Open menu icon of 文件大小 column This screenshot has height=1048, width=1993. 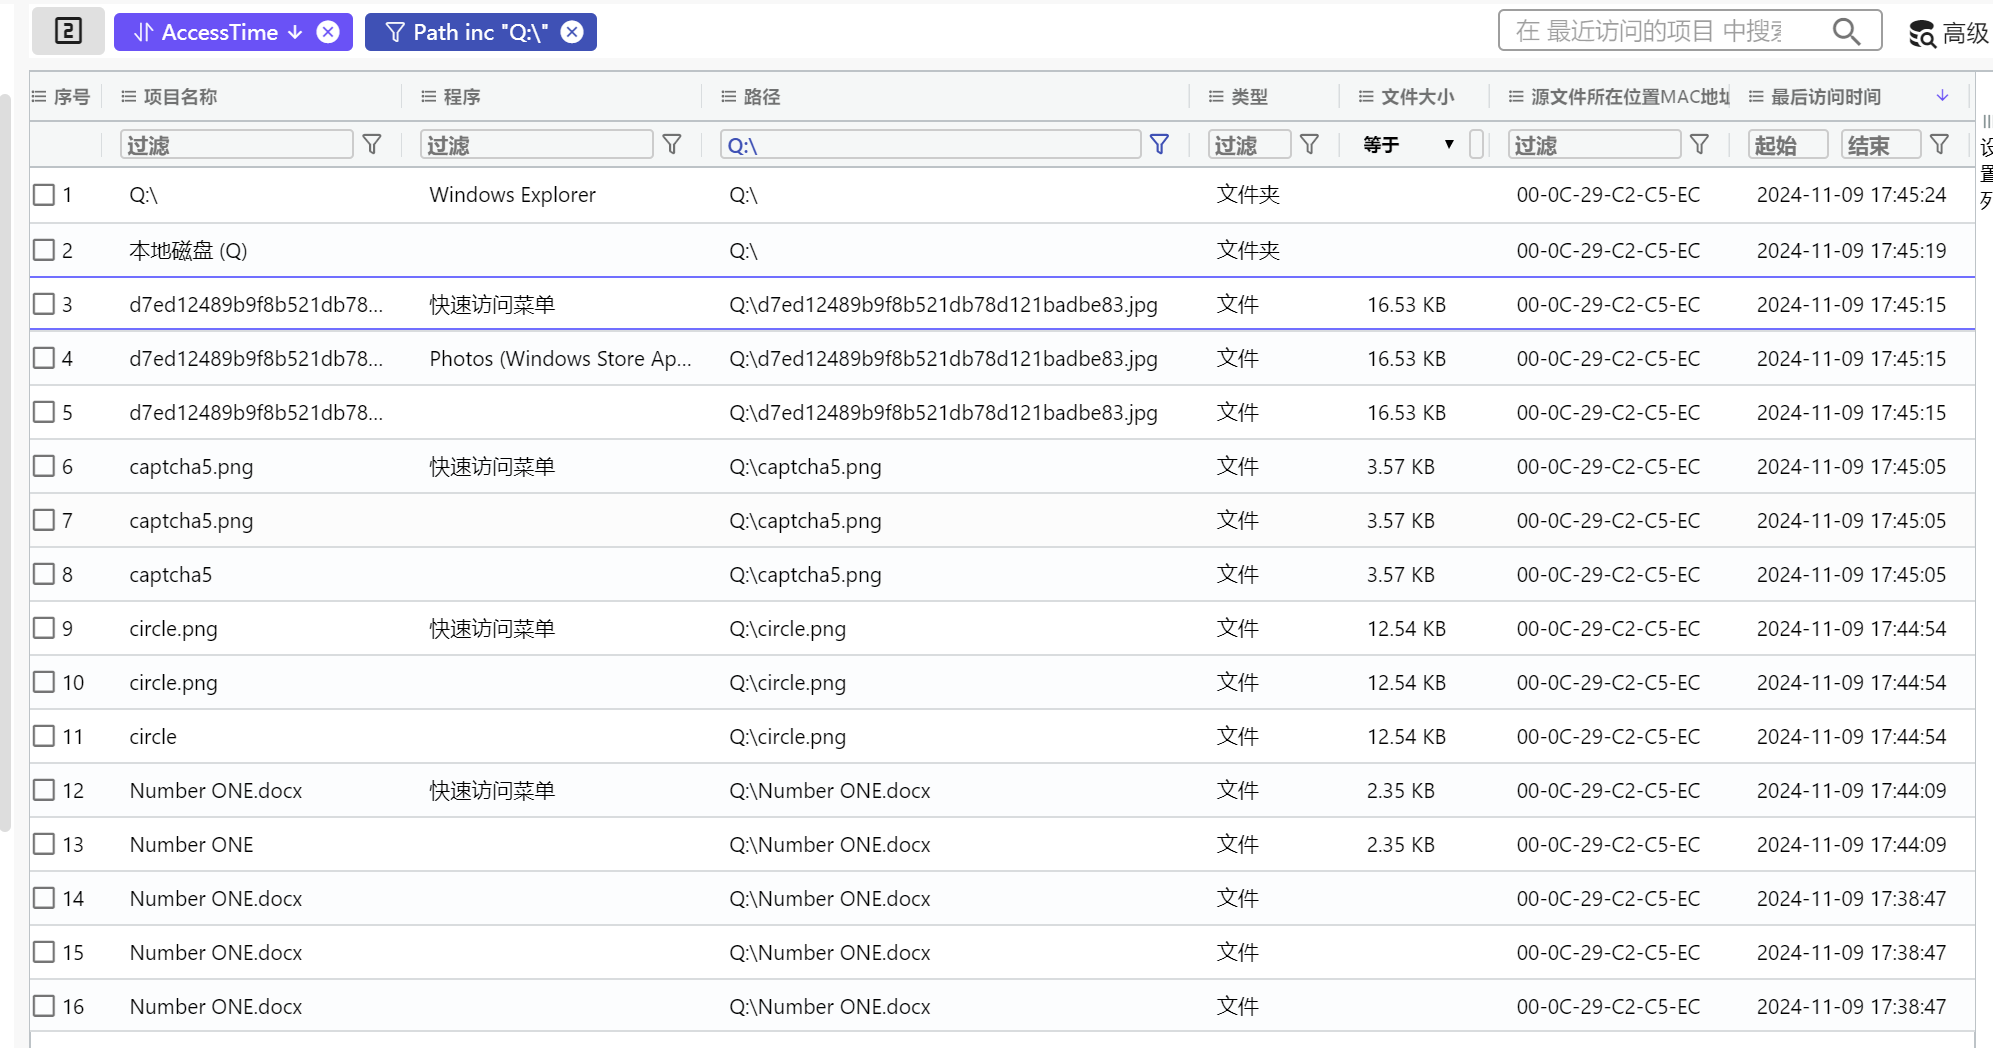click(x=1366, y=97)
